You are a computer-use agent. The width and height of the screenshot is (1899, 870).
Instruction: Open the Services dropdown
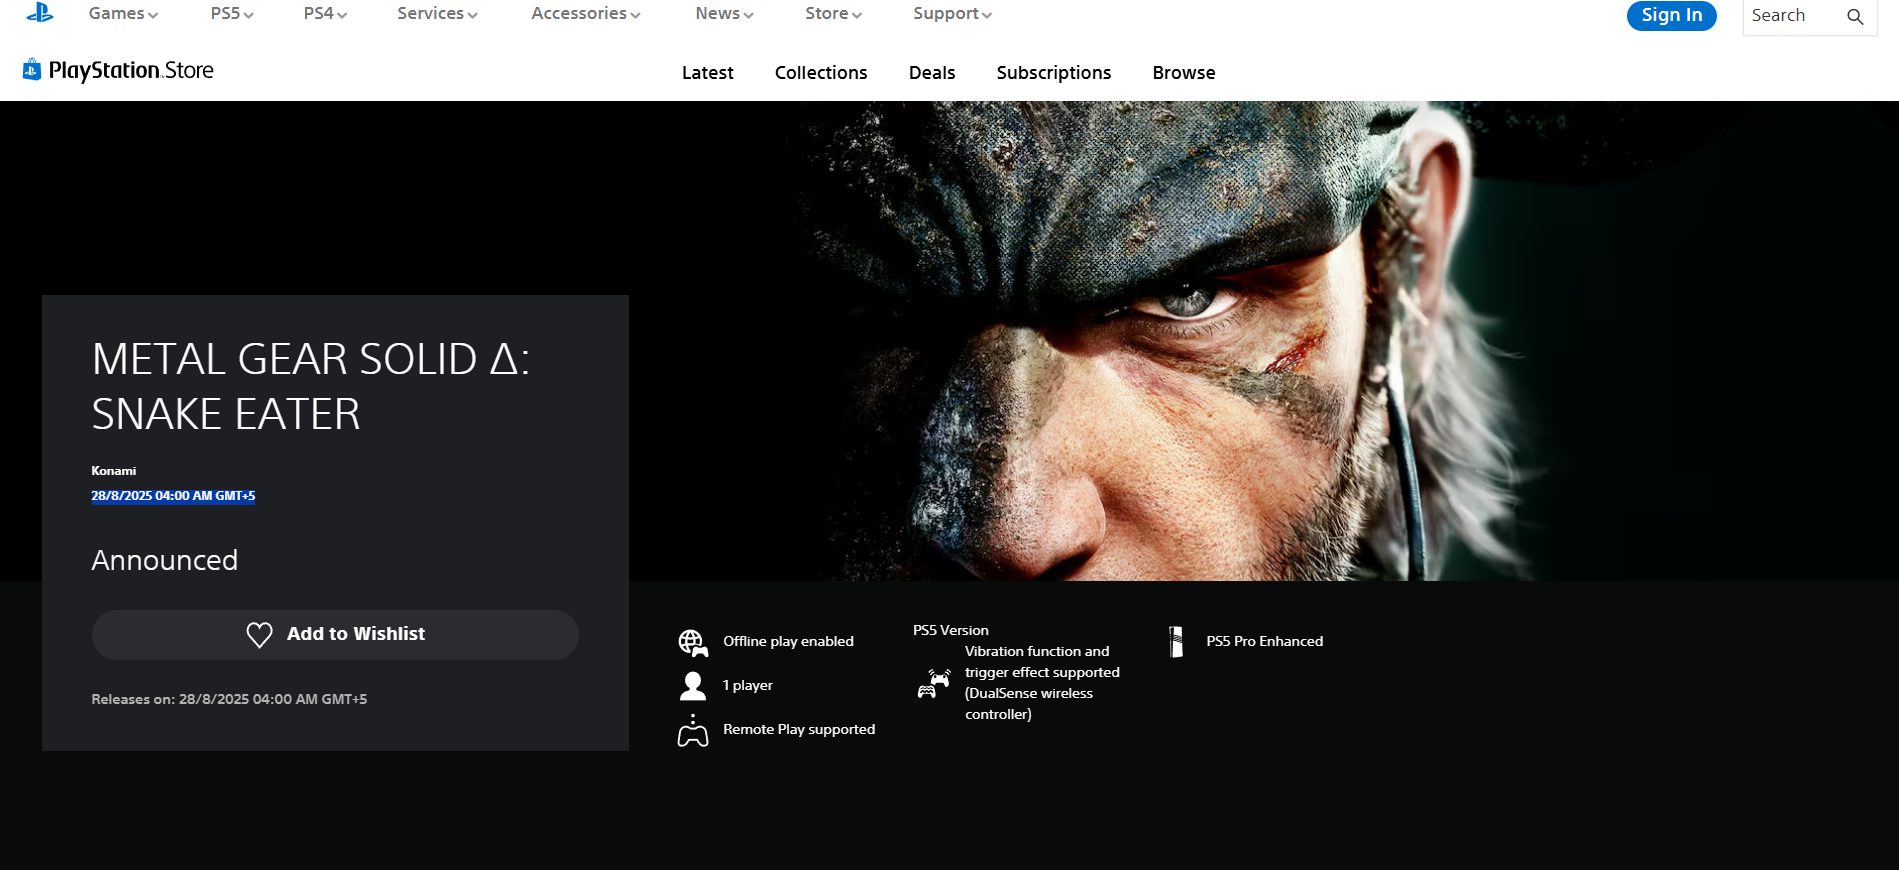[x=437, y=14]
